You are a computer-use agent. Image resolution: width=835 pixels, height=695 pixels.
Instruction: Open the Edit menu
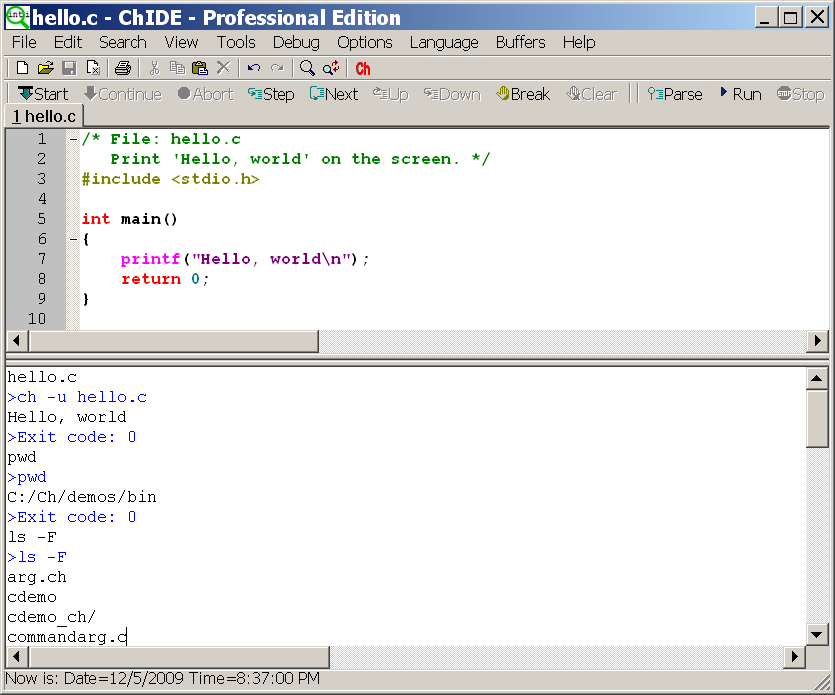(68, 42)
